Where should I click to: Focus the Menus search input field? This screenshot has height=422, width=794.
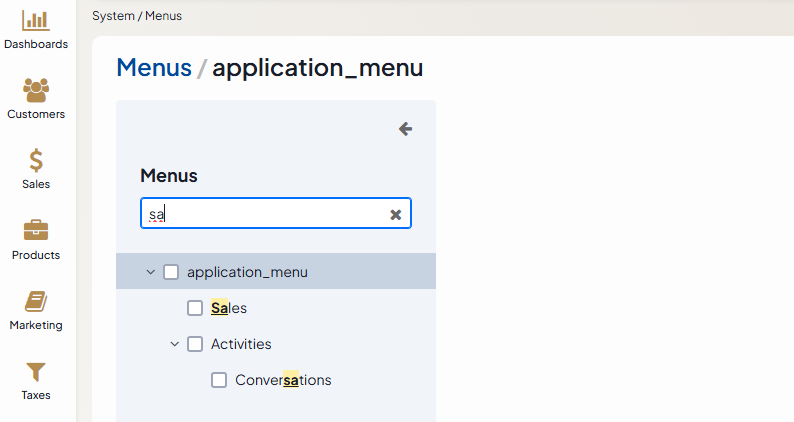click(265, 214)
